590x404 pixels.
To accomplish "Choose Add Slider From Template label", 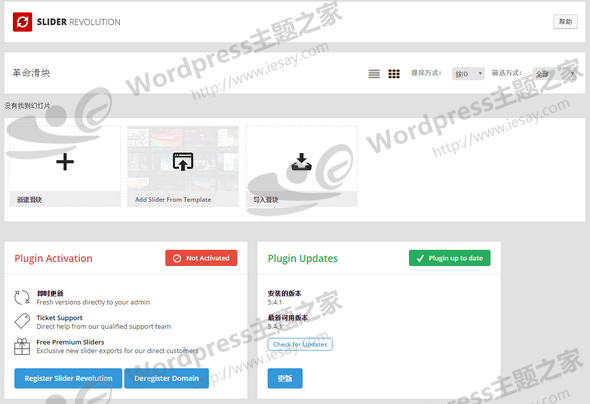I will [173, 200].
